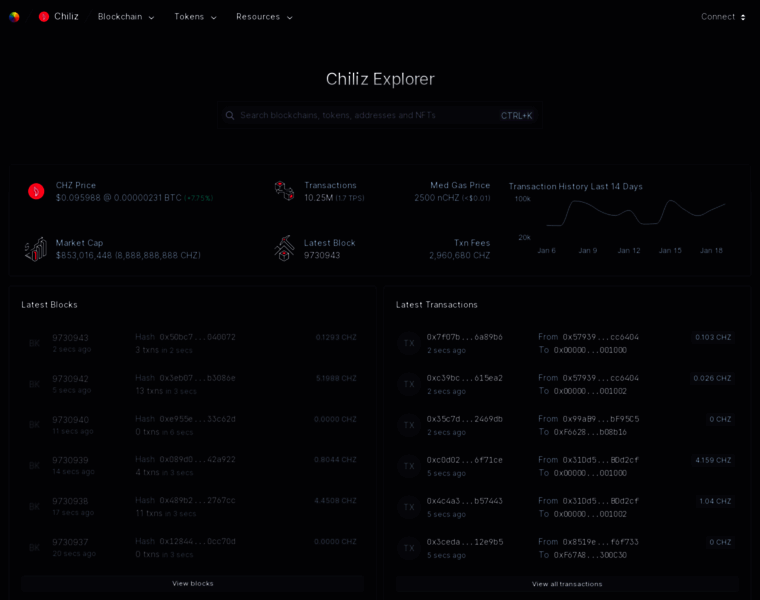Open From address 0x8519e...f6f733
The height and width of the screenshot is (600, 760).
(x=601, y=542)
